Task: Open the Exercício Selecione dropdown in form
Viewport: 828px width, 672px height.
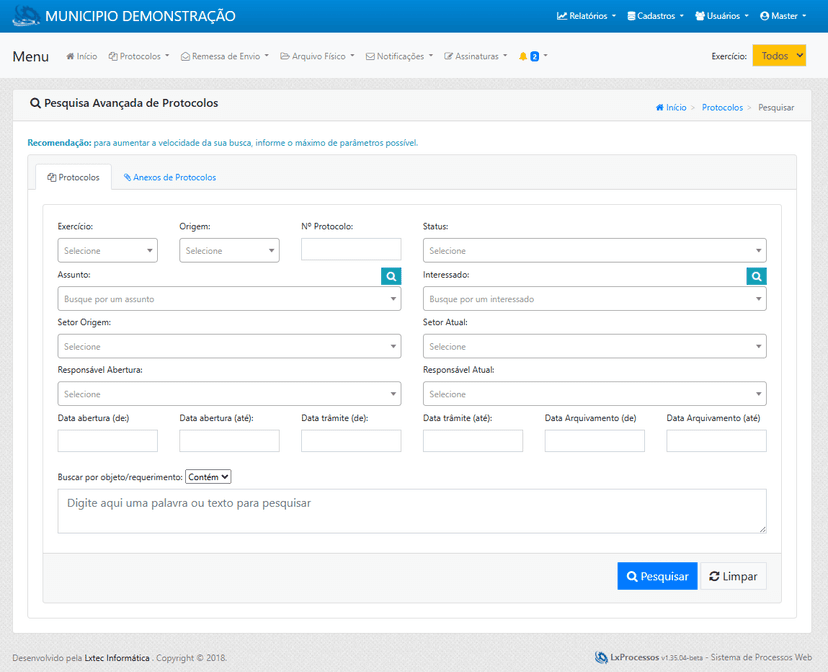Action: click(108, 250)
